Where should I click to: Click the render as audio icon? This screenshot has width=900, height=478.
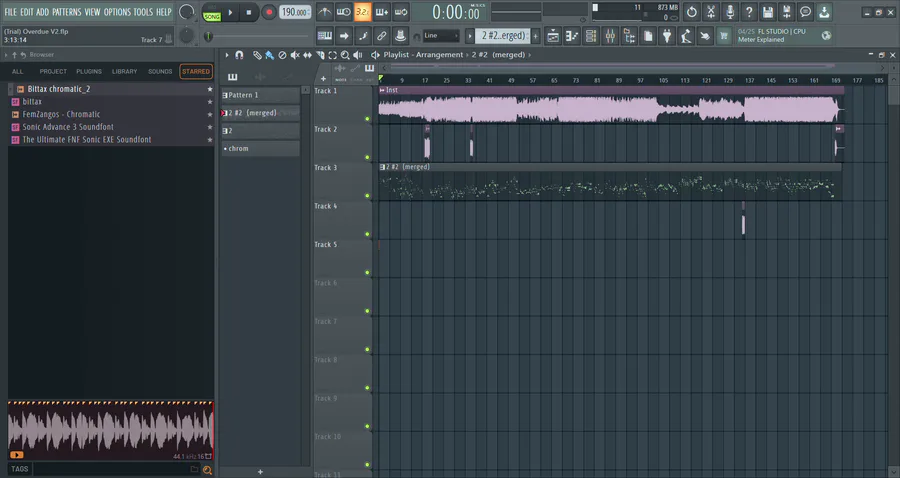(786, 12)
